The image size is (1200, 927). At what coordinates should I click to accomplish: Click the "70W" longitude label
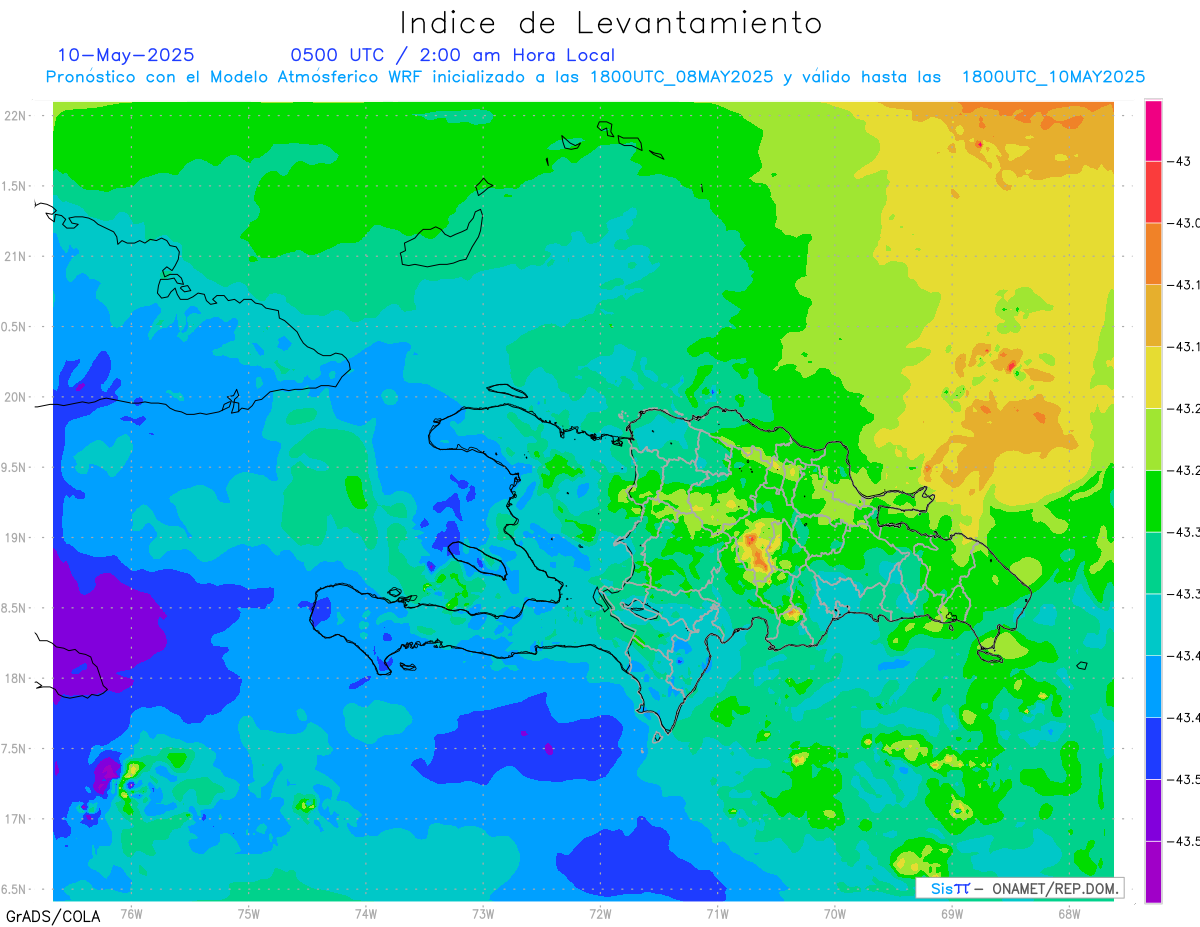pos(835,914)
